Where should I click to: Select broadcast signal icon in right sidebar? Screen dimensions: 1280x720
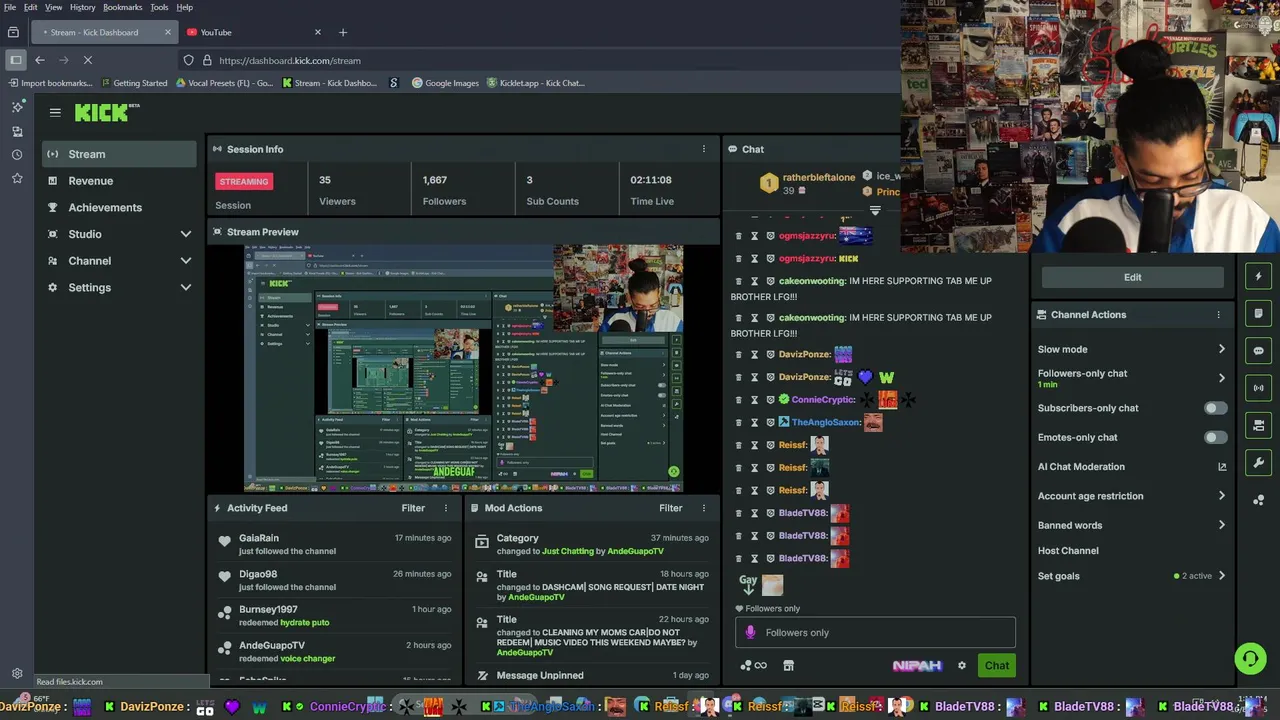coord(1259,388)
